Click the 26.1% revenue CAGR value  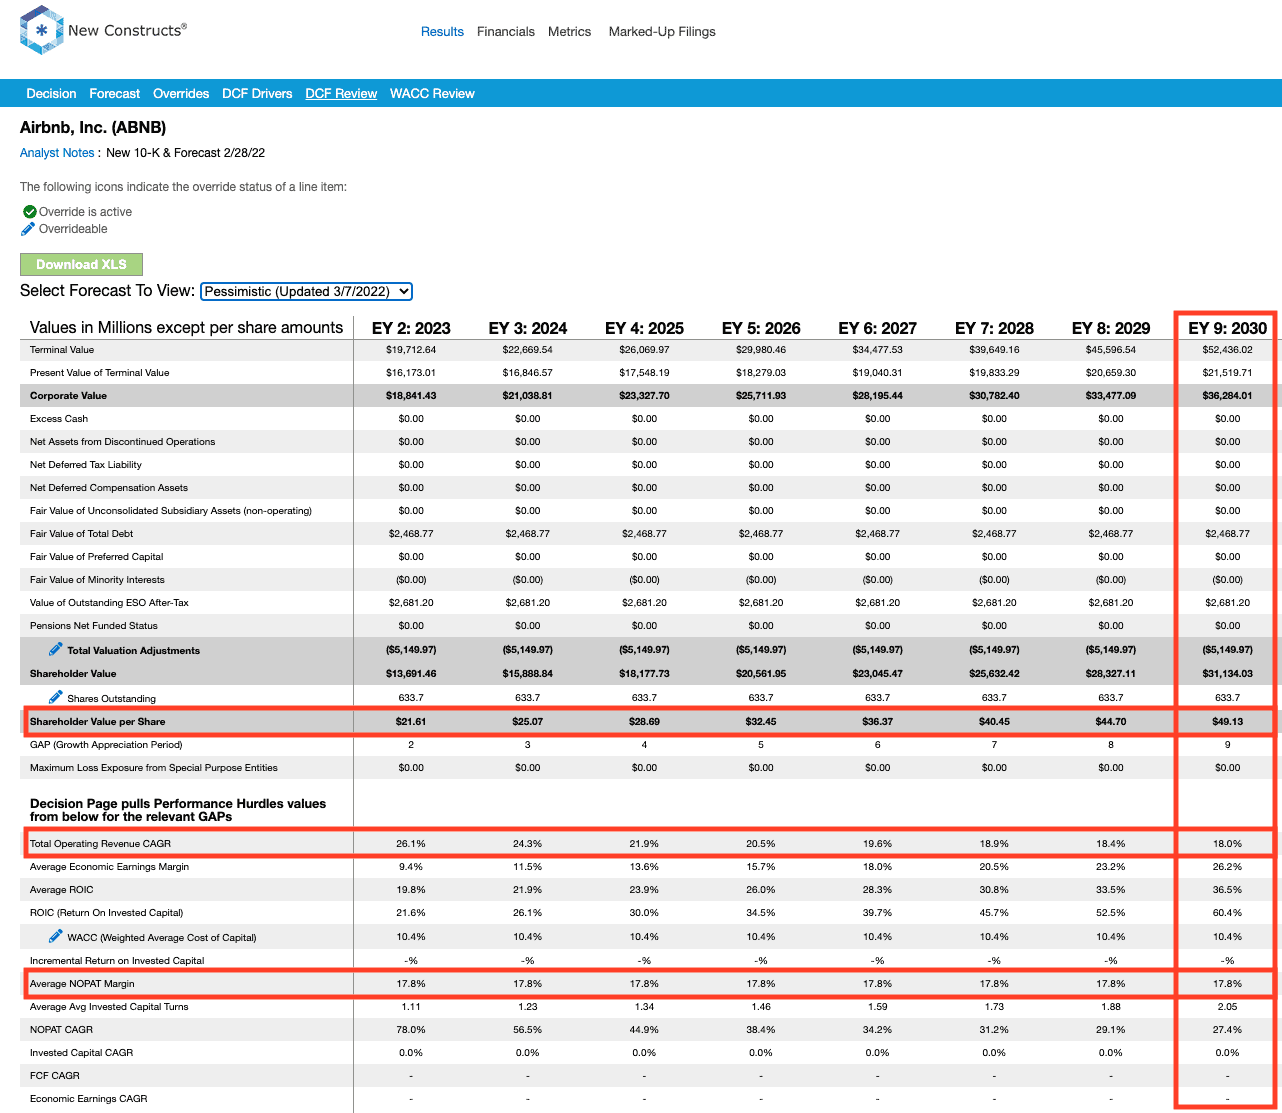[x=411, y=844]
